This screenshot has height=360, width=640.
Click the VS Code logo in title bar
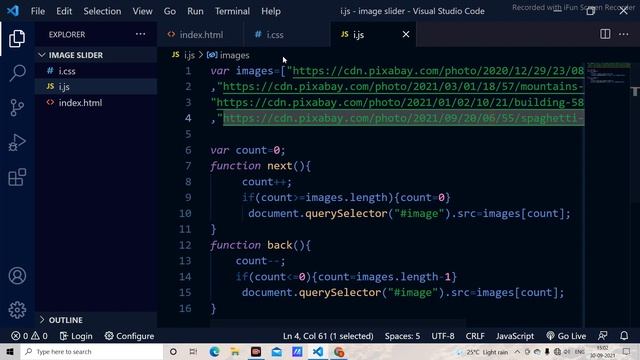tap(13, 11)
